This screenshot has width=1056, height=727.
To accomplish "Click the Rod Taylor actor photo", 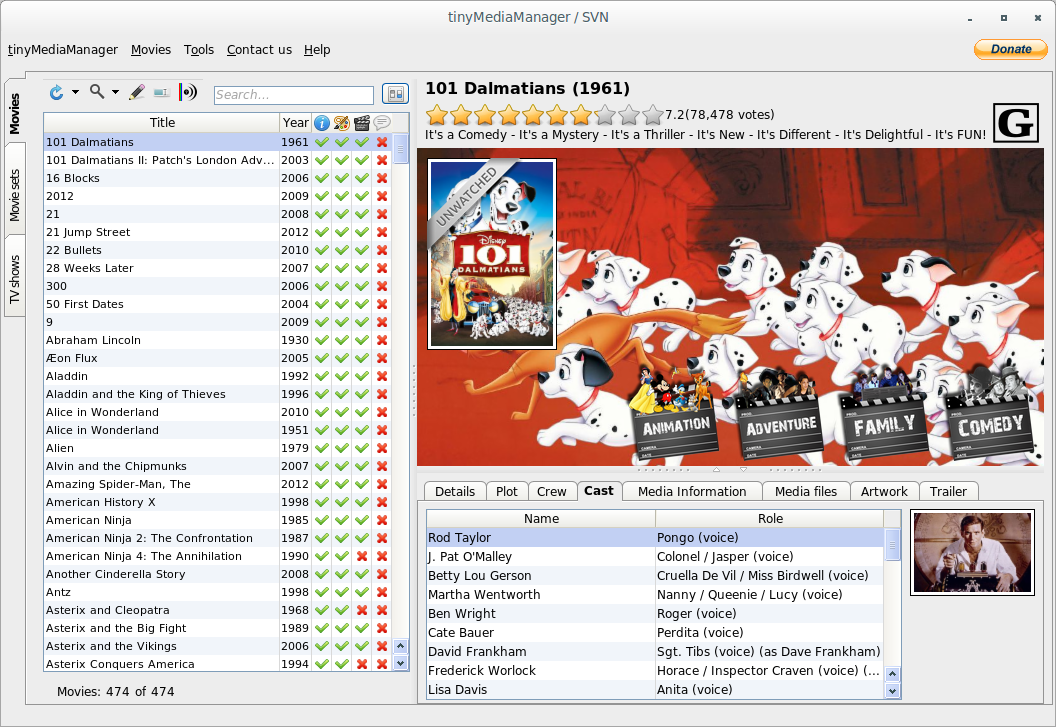I will [x=972, y=552].
